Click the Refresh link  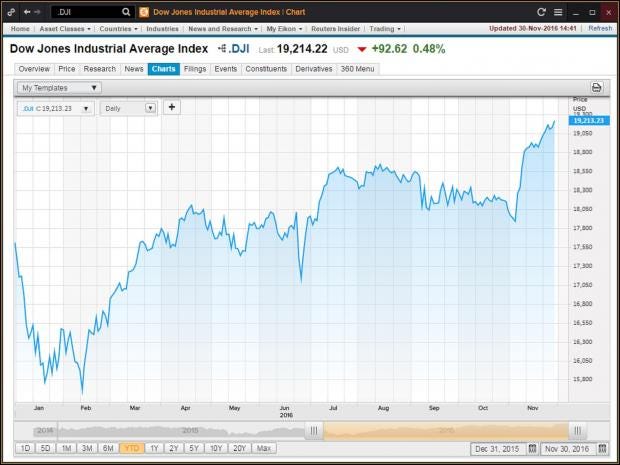coord(600,28)
